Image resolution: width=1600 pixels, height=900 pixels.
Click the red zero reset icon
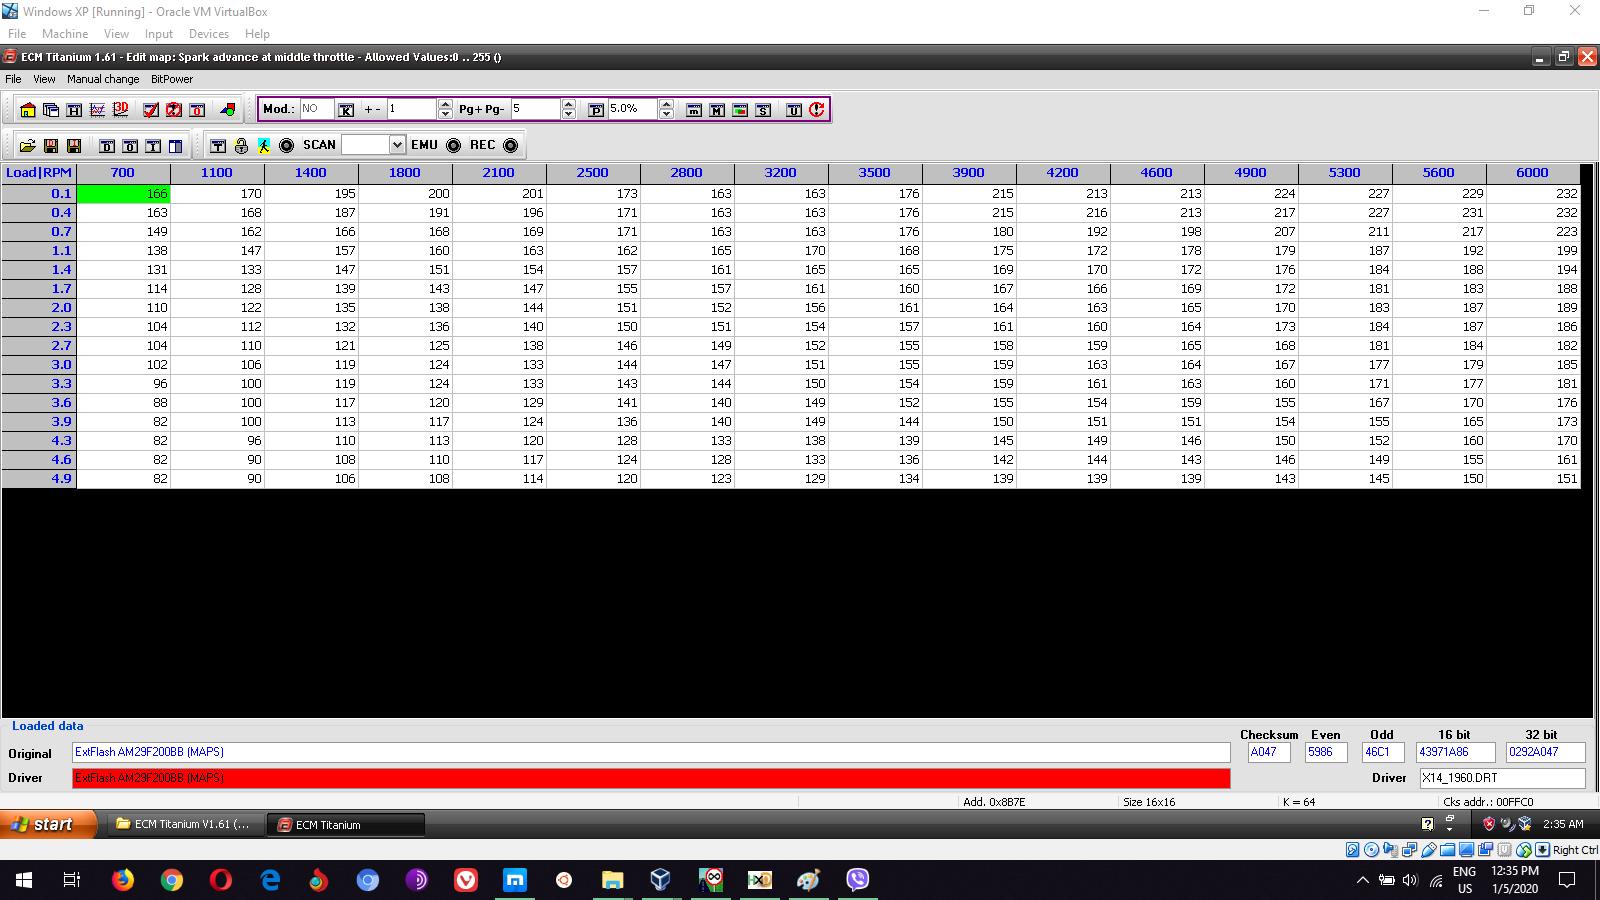click(197, 110)
